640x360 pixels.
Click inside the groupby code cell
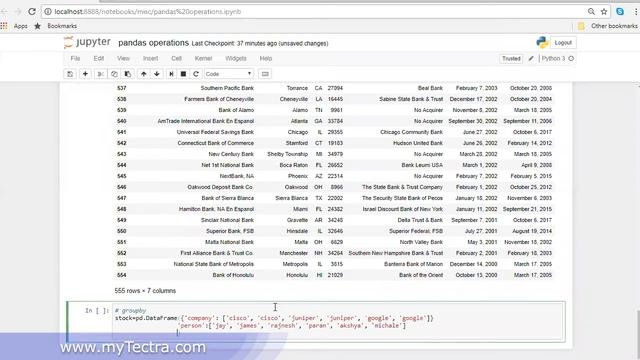[x=338, y=322]
